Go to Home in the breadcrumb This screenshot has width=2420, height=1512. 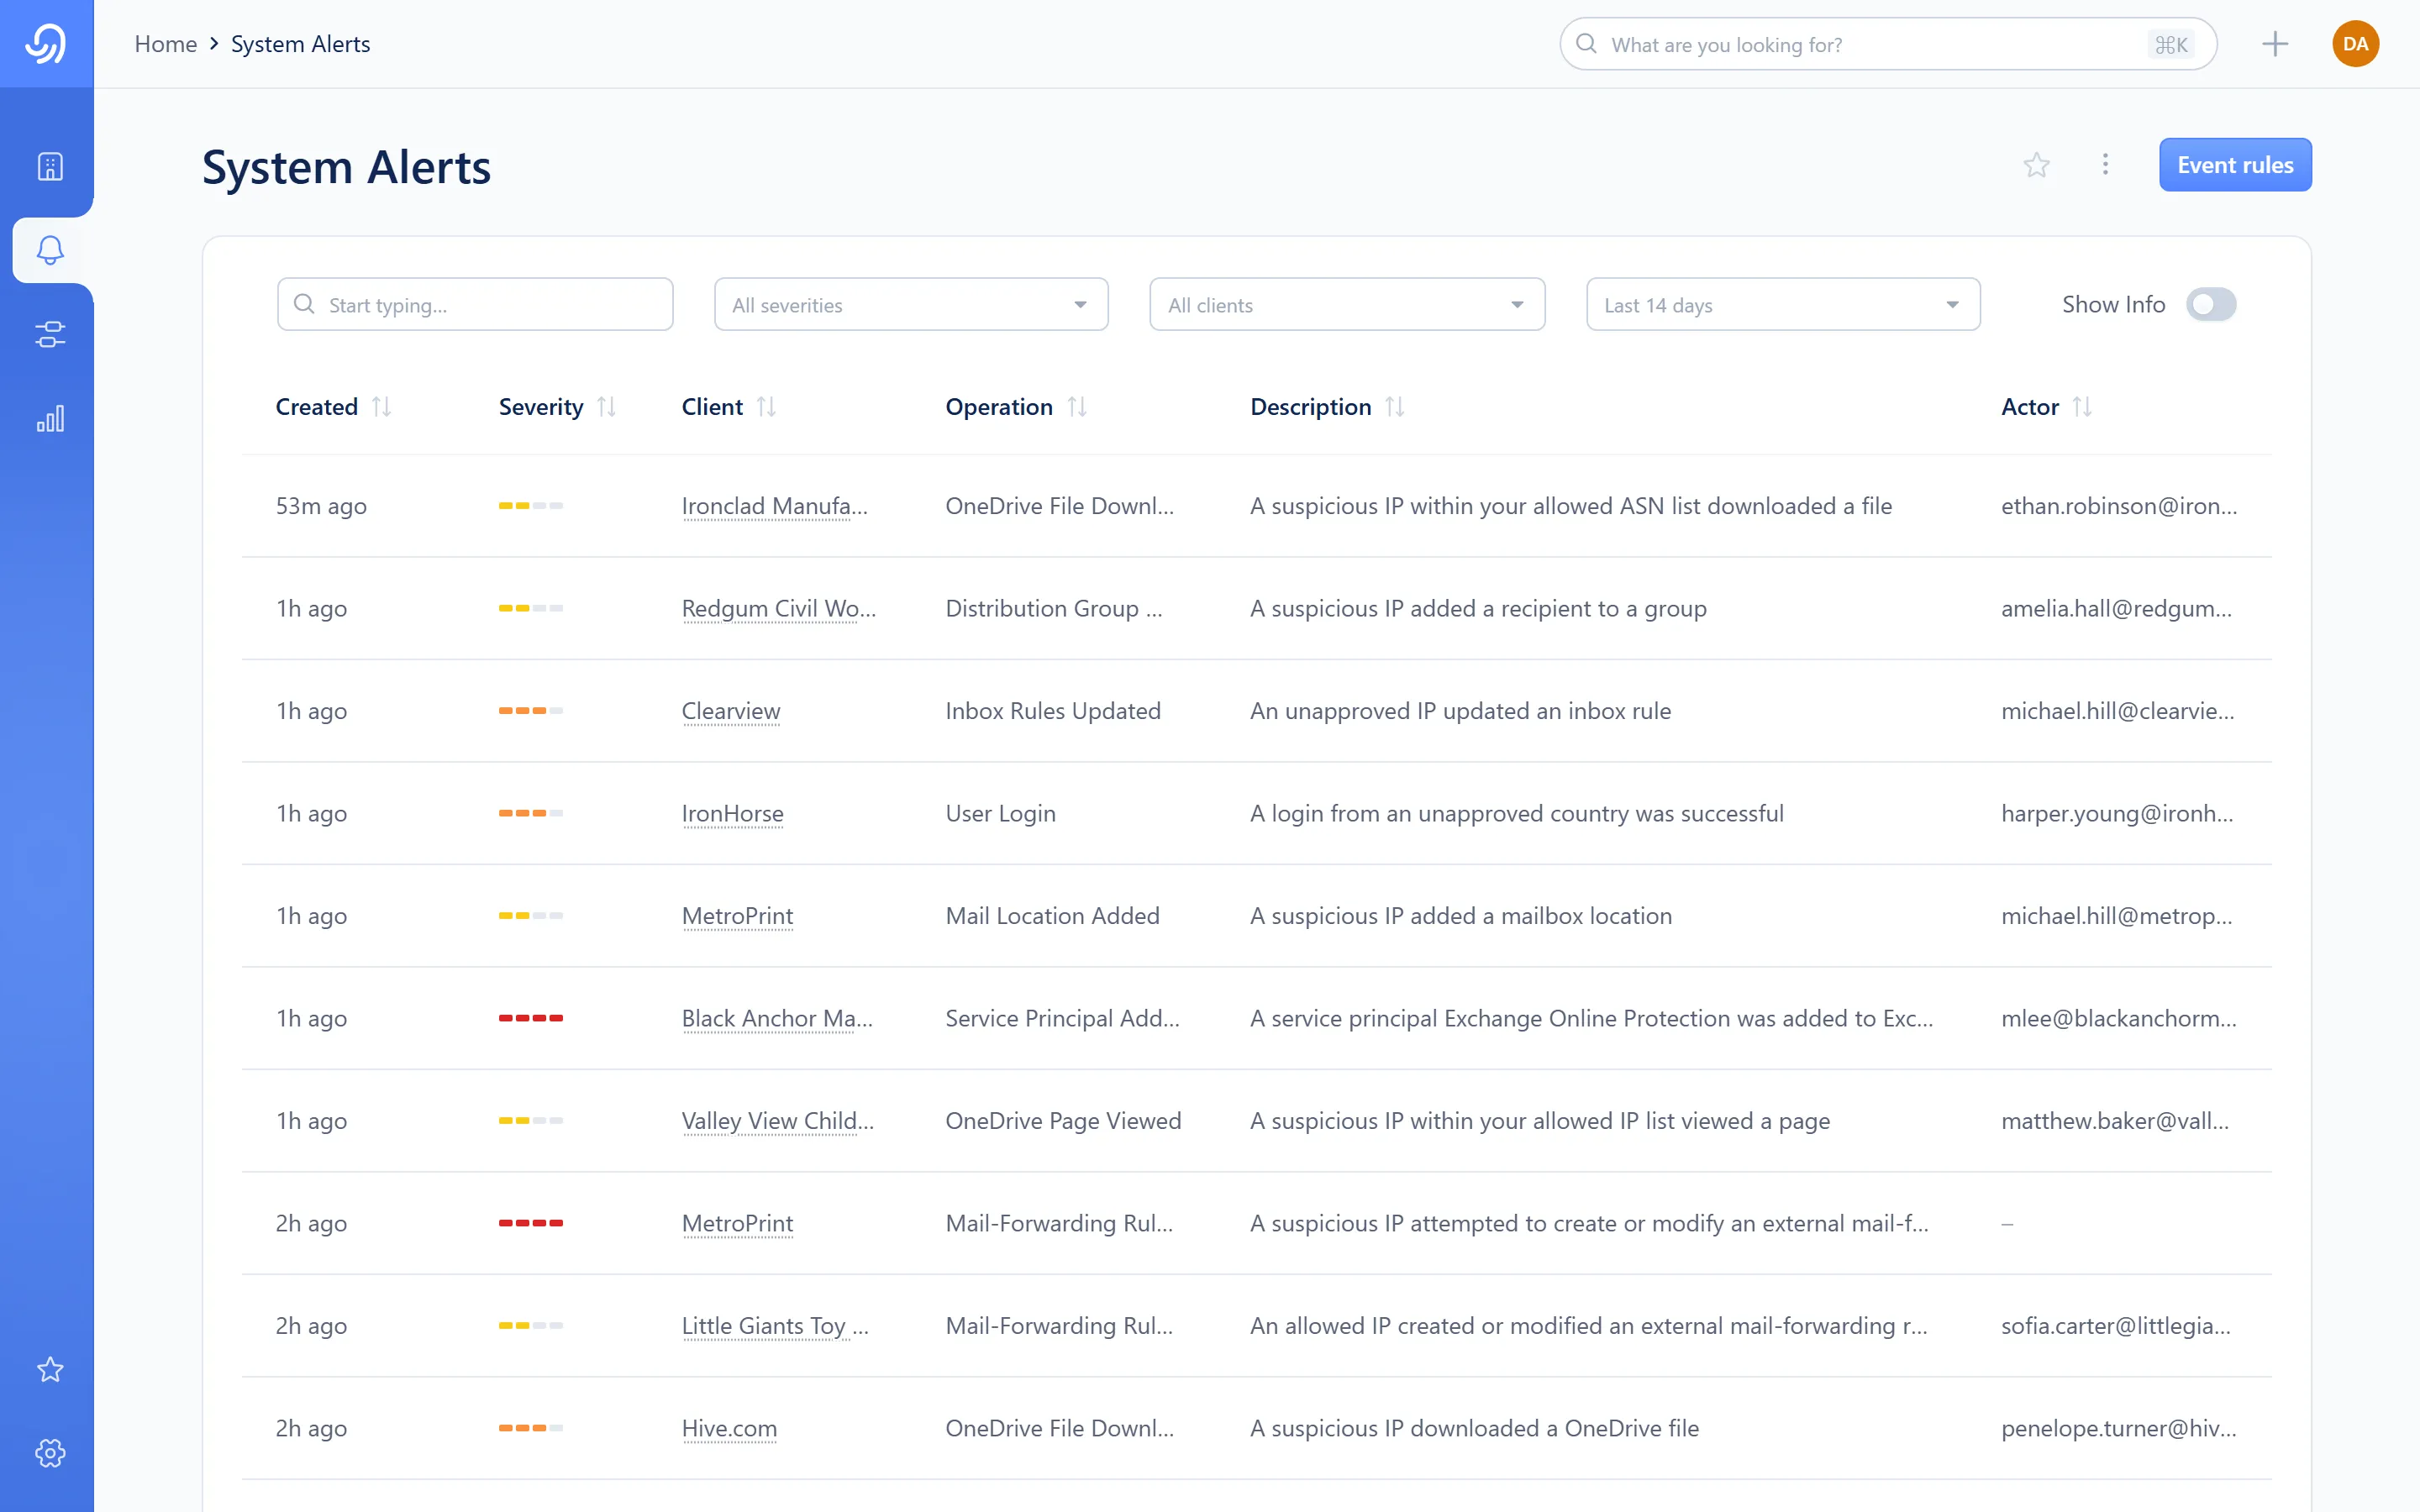[166, 44]
